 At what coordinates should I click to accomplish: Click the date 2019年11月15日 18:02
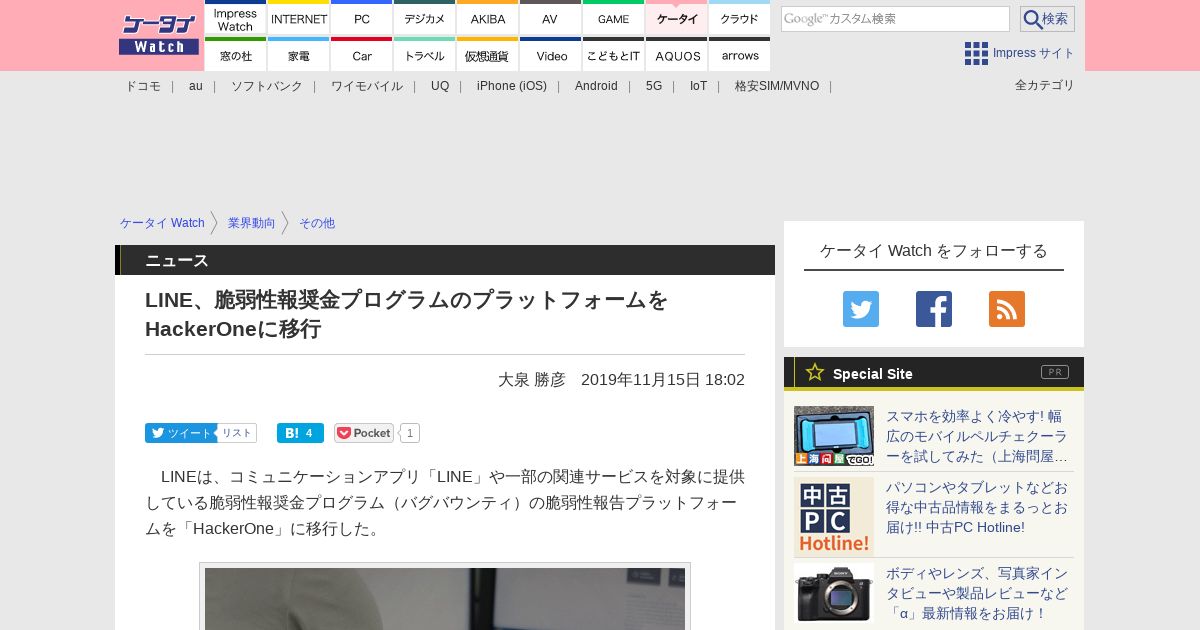tap(663, 380)
